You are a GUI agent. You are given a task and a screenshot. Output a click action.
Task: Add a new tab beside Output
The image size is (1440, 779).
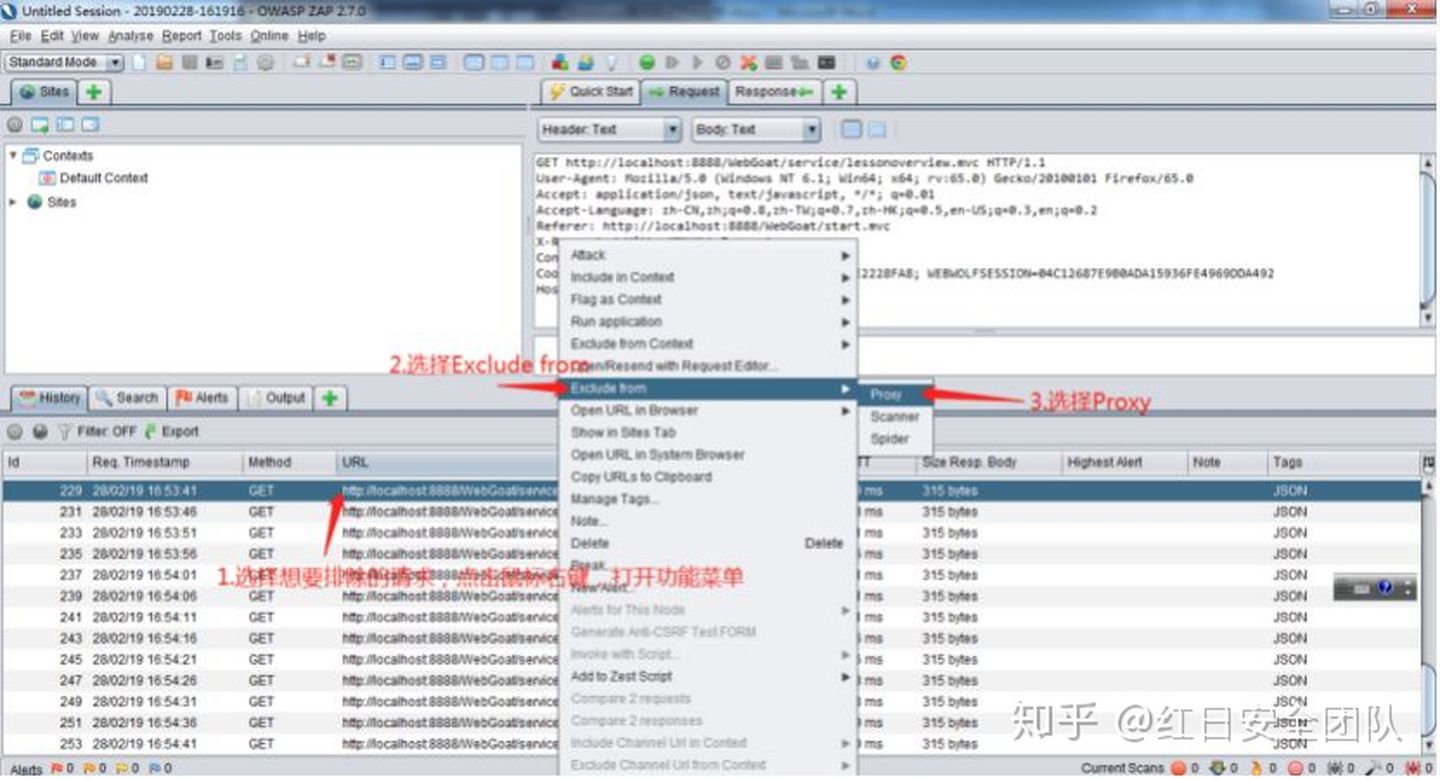(330, 398)
